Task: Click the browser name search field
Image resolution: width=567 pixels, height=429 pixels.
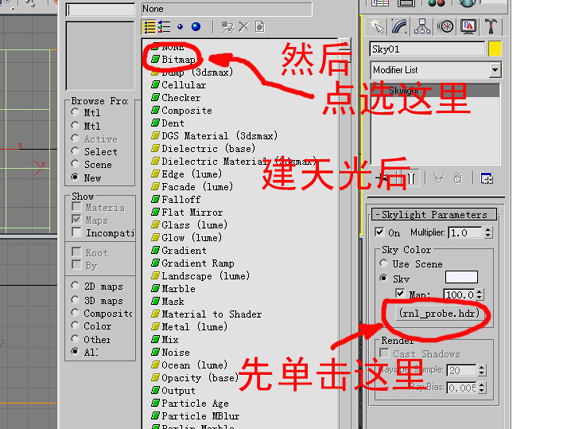Action: click(100, 9)
